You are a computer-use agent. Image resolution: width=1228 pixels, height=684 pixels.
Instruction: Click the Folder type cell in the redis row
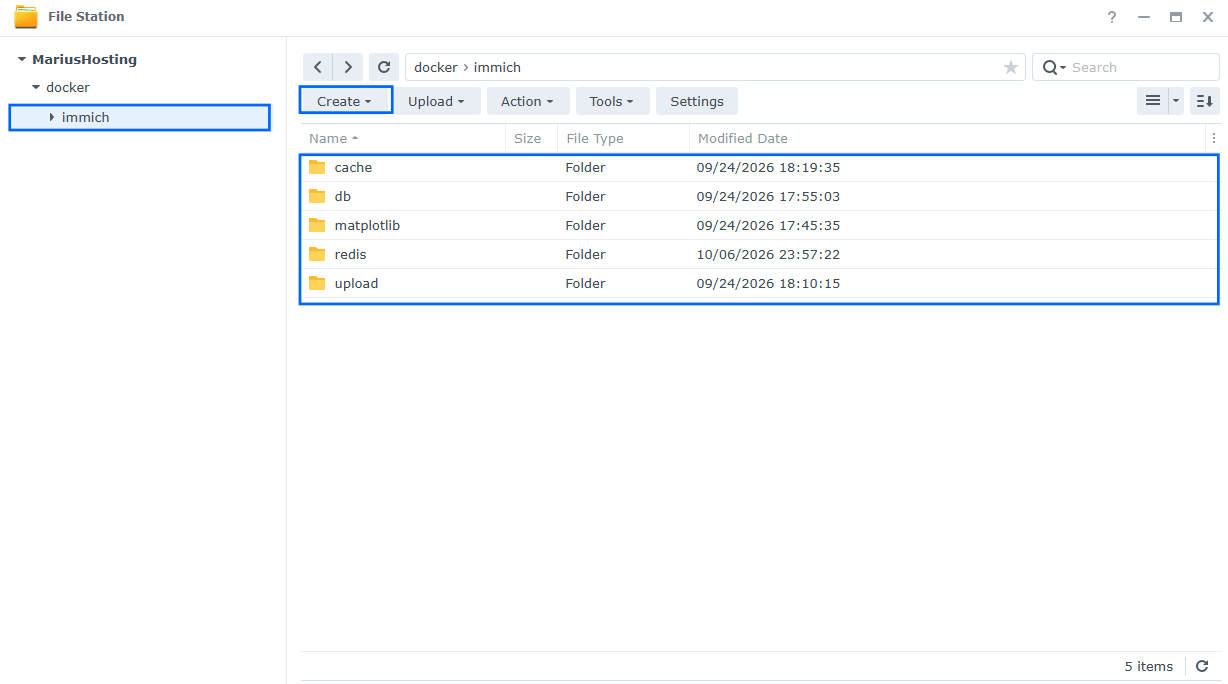(585, 254)
